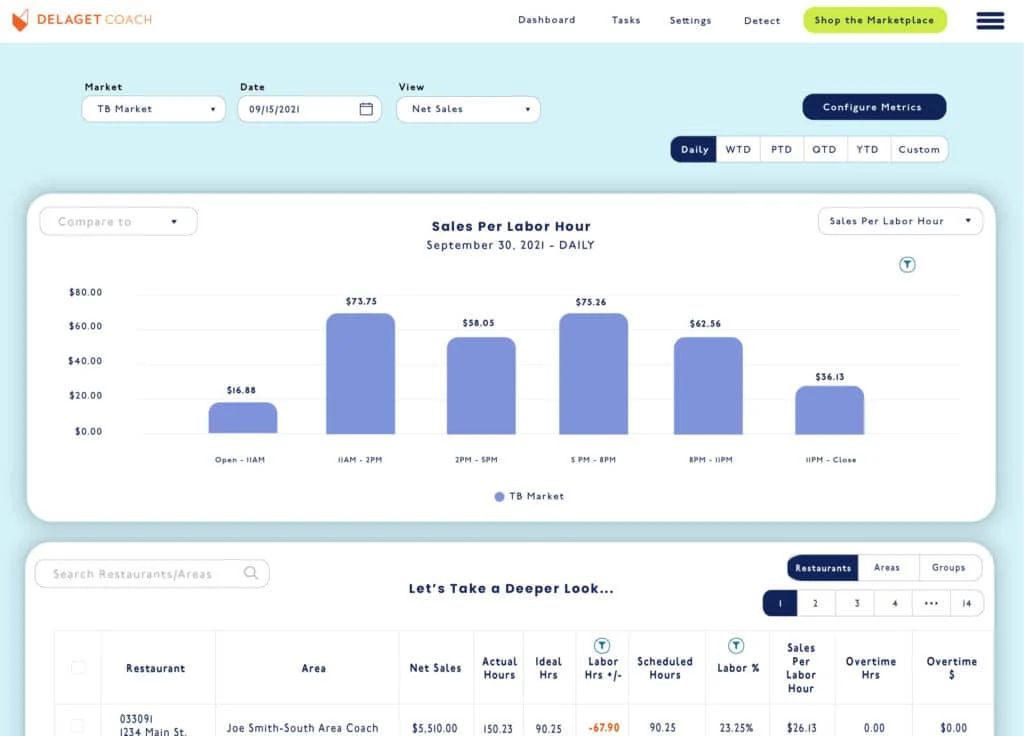Expand the View dropdown set to Net Sales
The width and height of the screenshot is (1024, 736).
[468, 109]
